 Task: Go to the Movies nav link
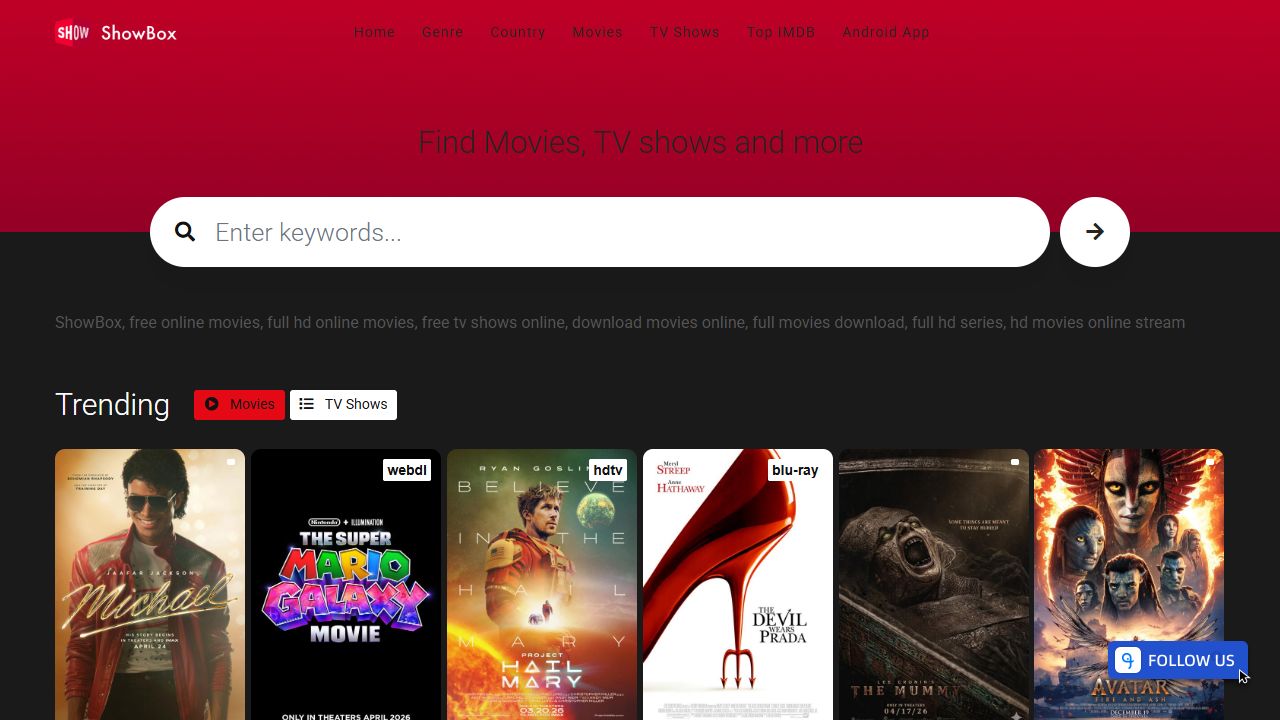point(597,32)
